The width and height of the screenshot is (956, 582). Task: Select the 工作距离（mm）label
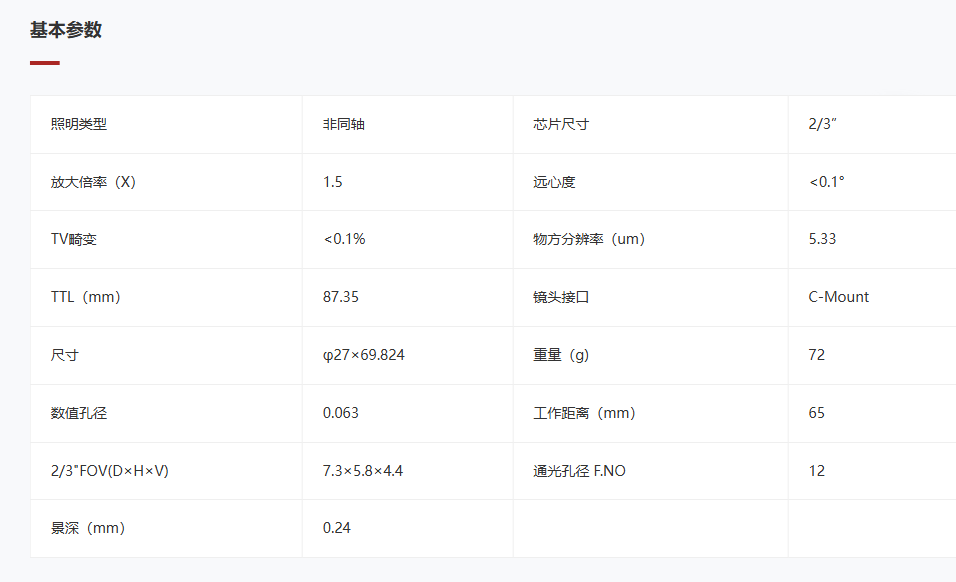click(x=584, y=413)
